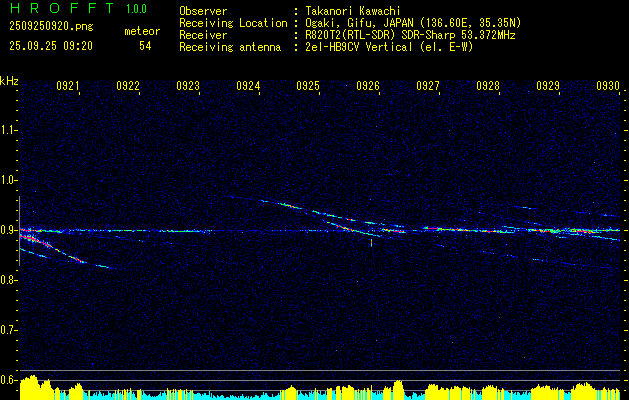Click the 0929 time marker
The image size is (629, 400).
point(548,85)
